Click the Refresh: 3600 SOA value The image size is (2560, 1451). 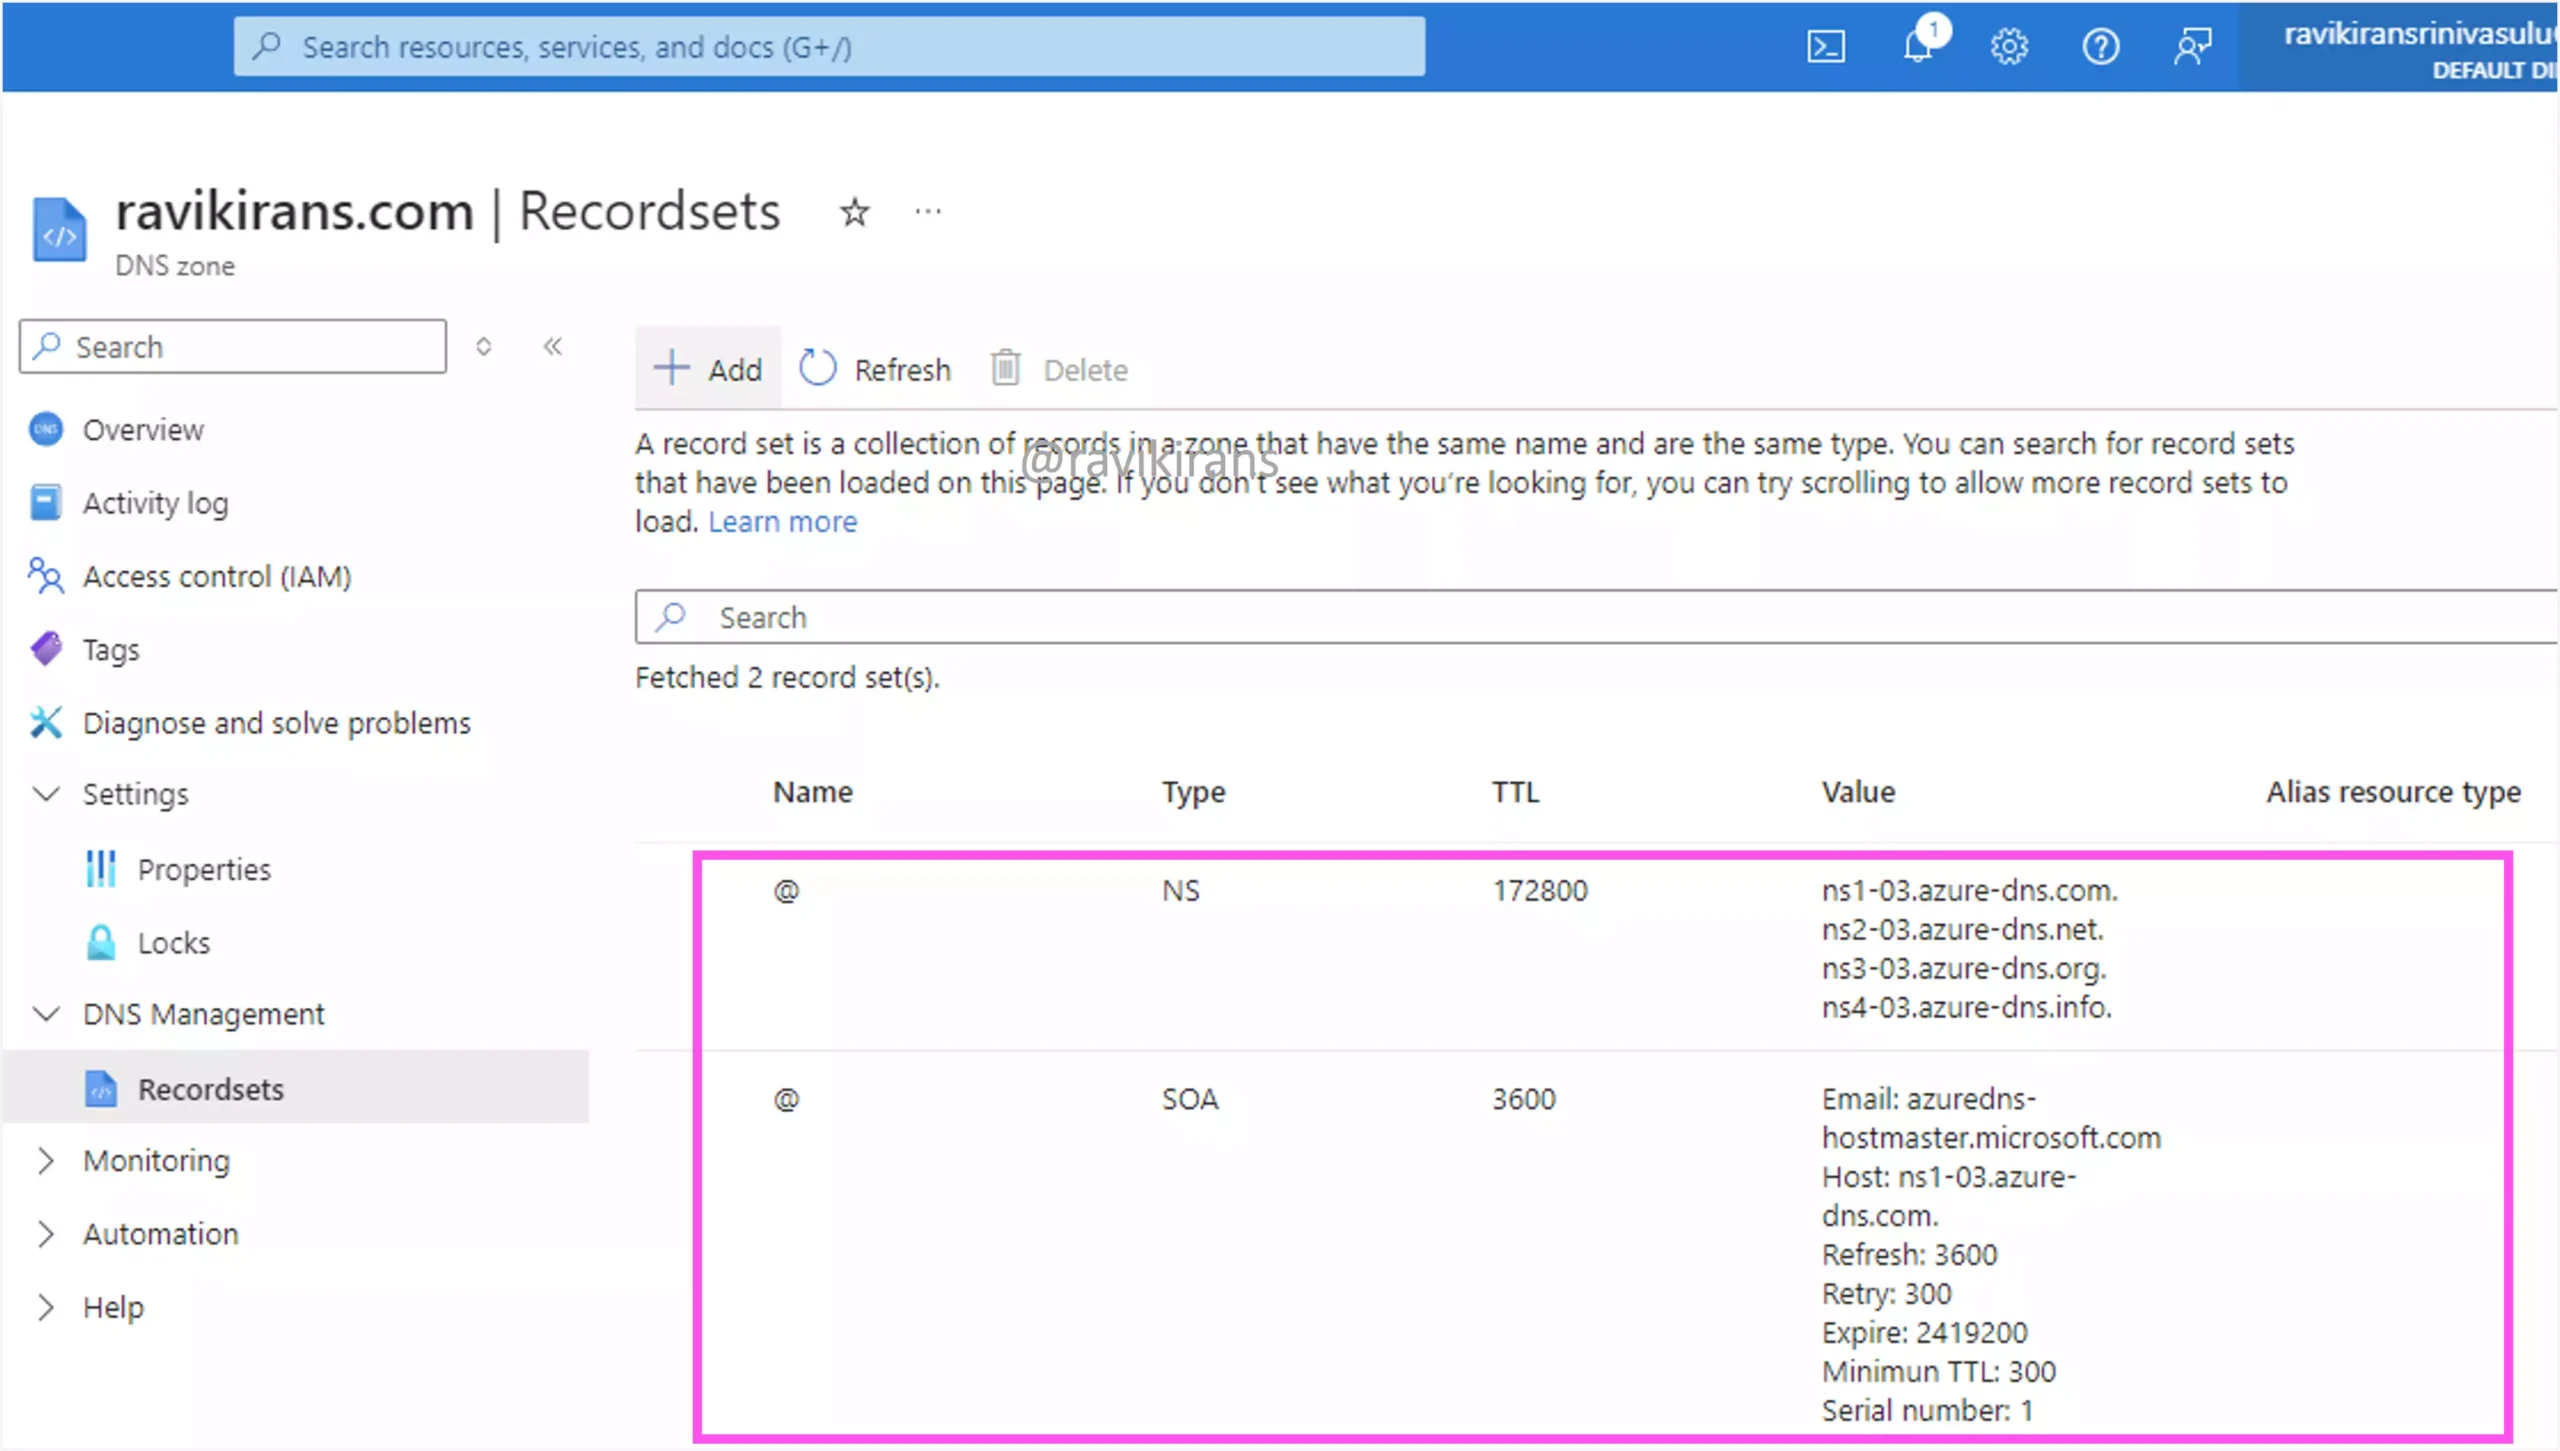click(x=1909, y=1255)
